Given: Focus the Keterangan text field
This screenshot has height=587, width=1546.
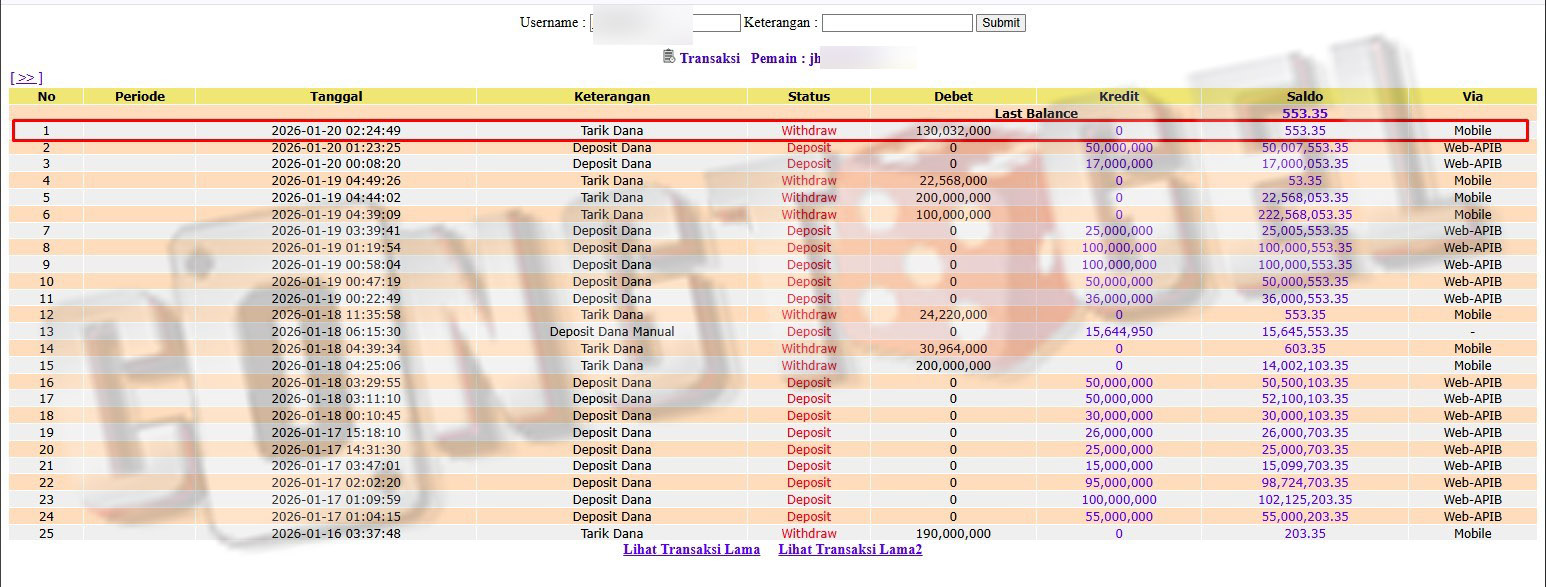Looking at the screenshot, I should (x=896, y=23).
